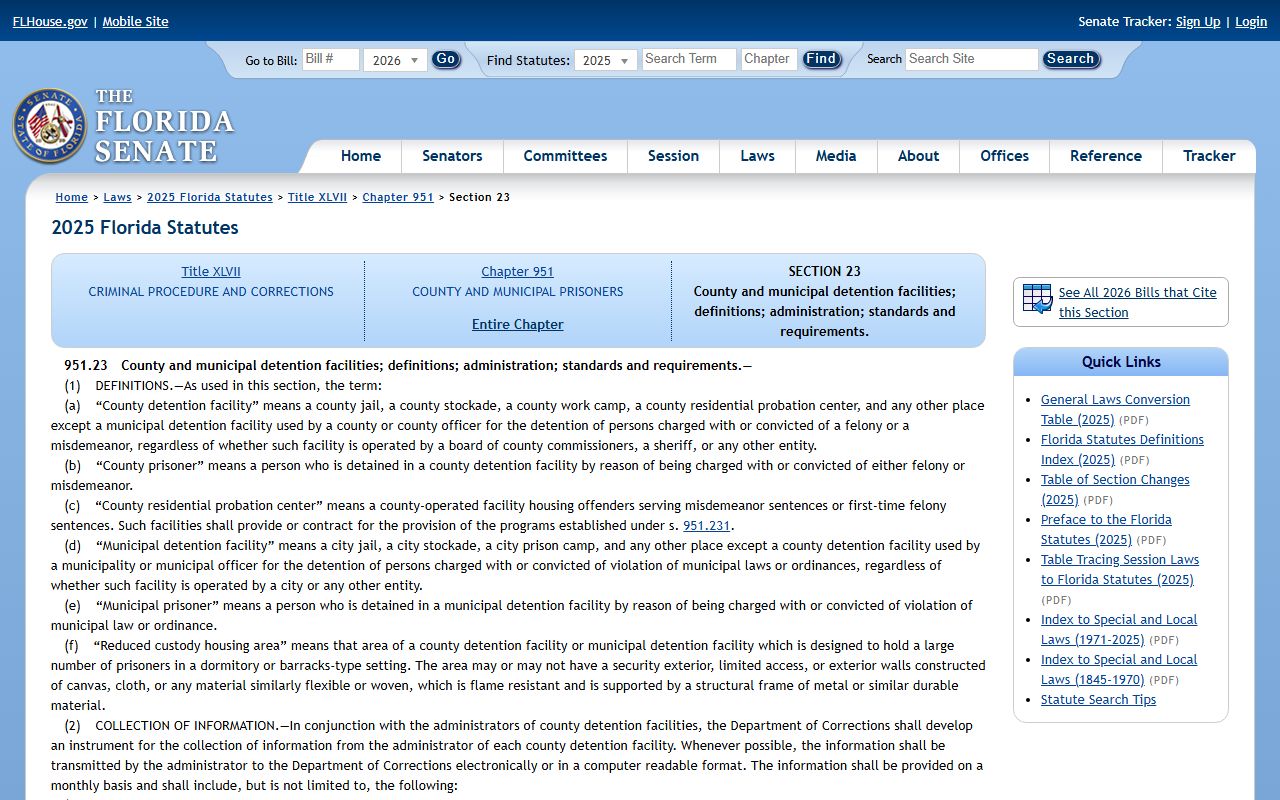Open the Go to Bill year dropdown
Image resolution: width=1280 pixels, height=800 pixels.
395,60
